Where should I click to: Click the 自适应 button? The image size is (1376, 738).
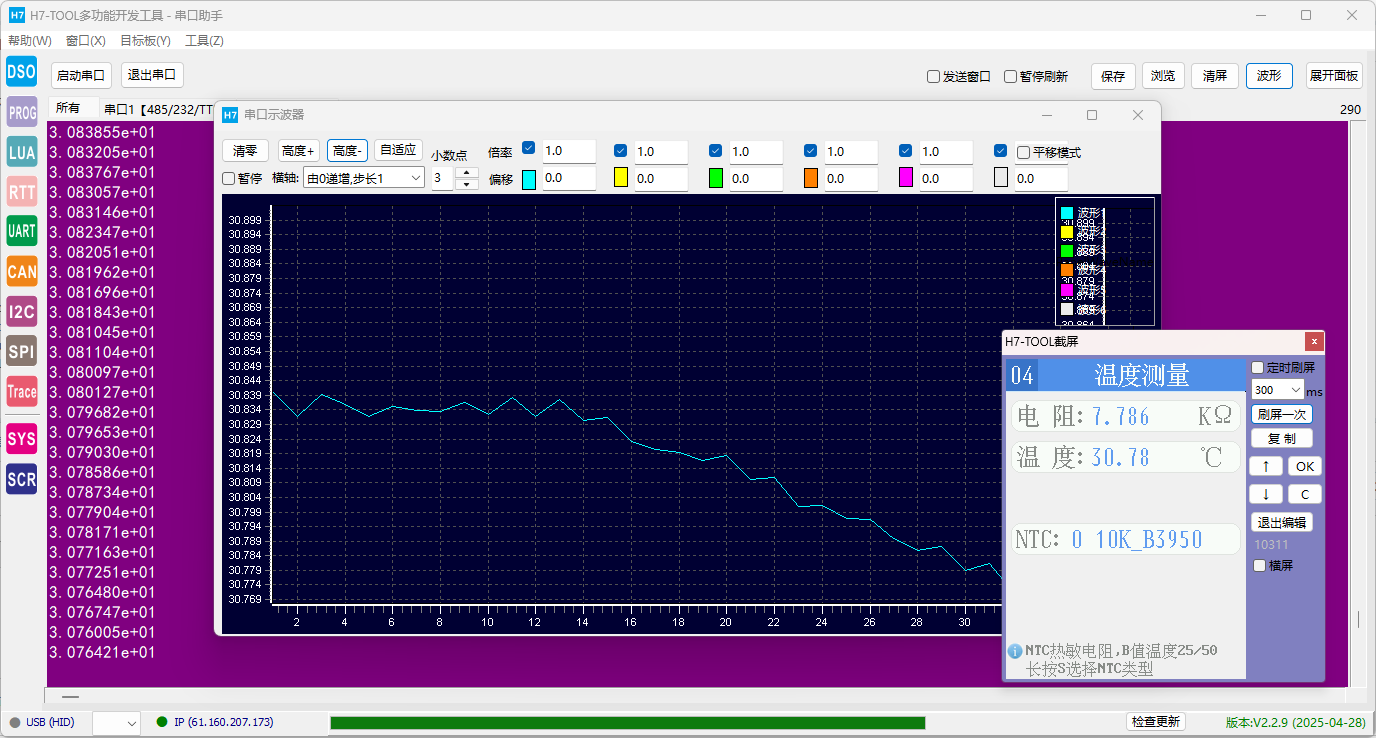(x=398, y=150)
